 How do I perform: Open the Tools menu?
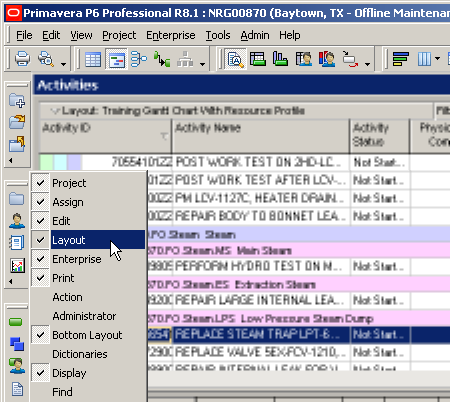pos(218,35)
